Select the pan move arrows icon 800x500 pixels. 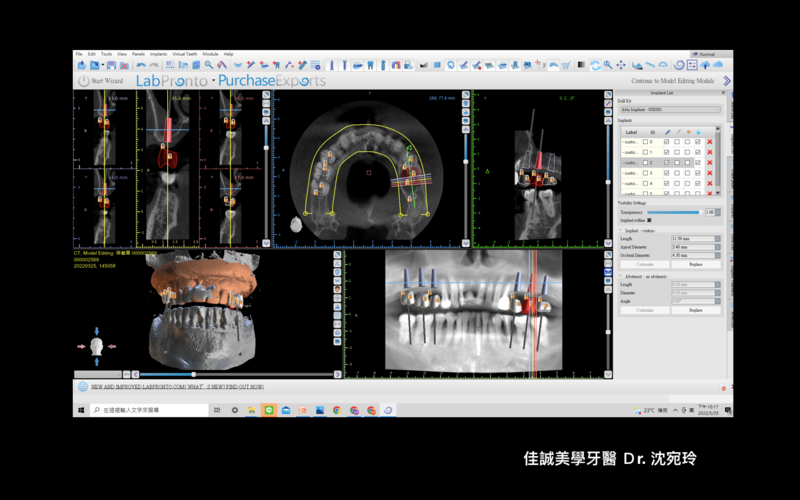[621, 65]
